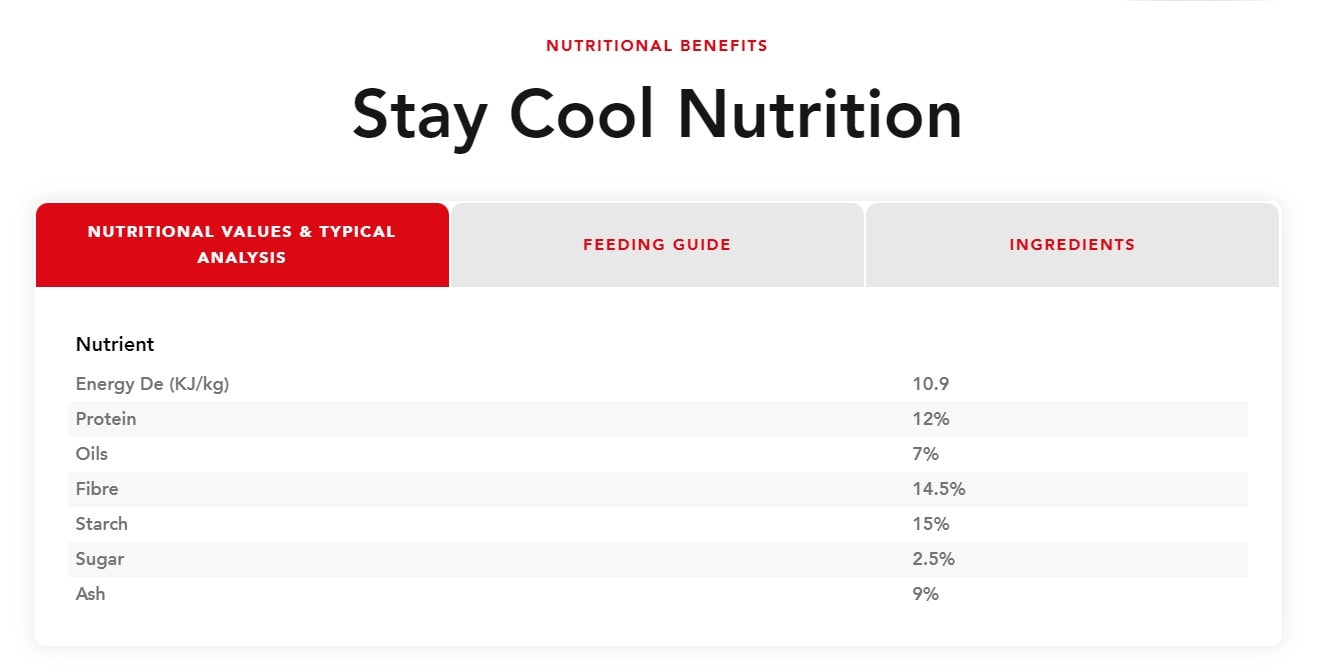Click the 12% protein value
The width and height of the screenshot is (1318, 671).
click(930, 419)
